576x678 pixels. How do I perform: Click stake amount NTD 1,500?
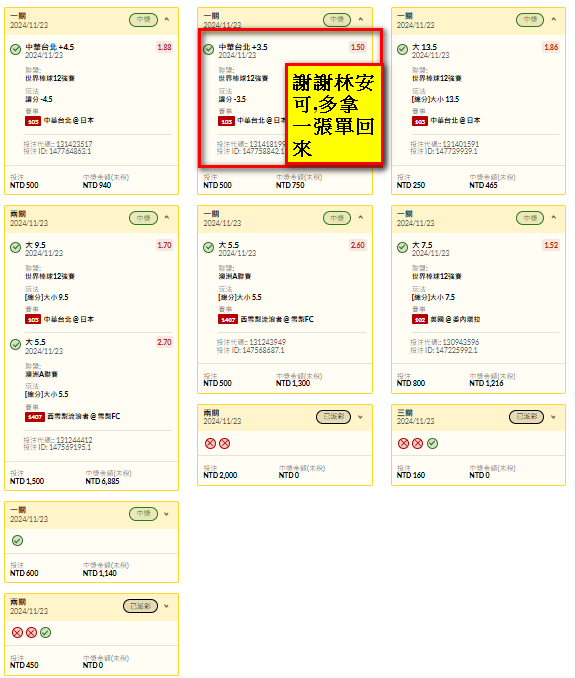tap(27, 481)
